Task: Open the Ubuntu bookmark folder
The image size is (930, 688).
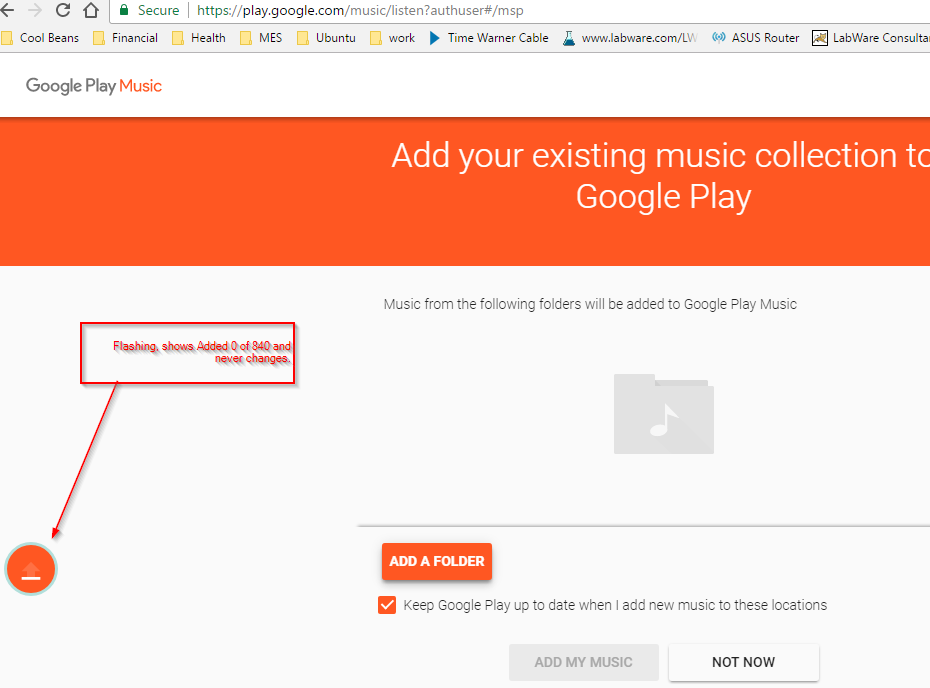Action: click(x=326, y=38)
